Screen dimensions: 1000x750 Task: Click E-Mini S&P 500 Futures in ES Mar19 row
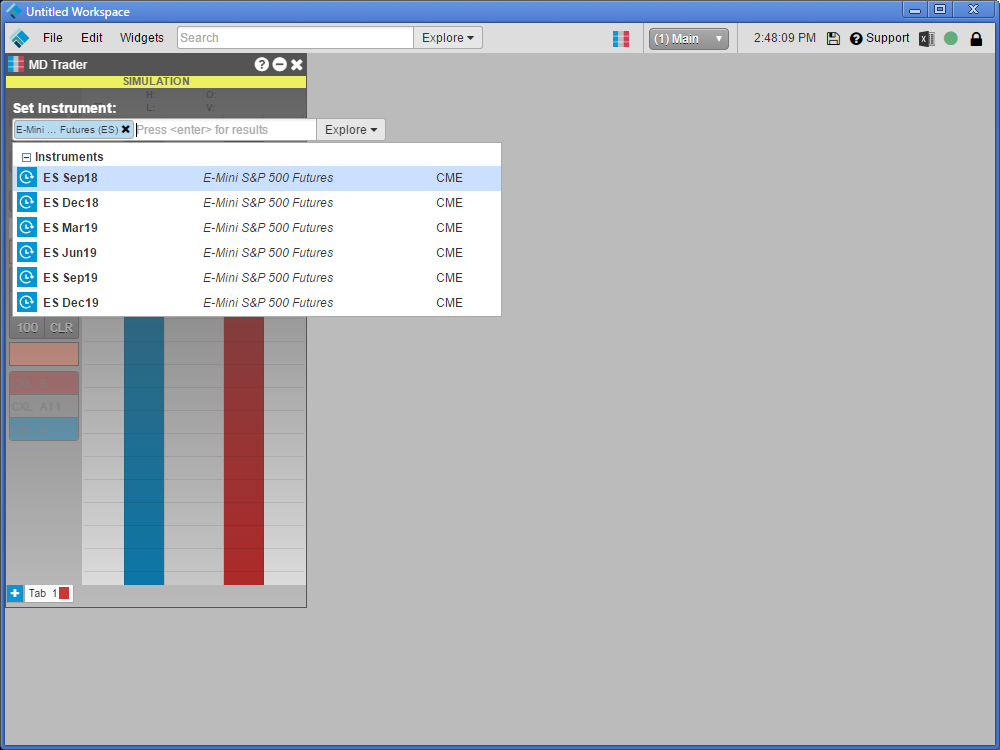pyautogui.click(x=268, y=228)
